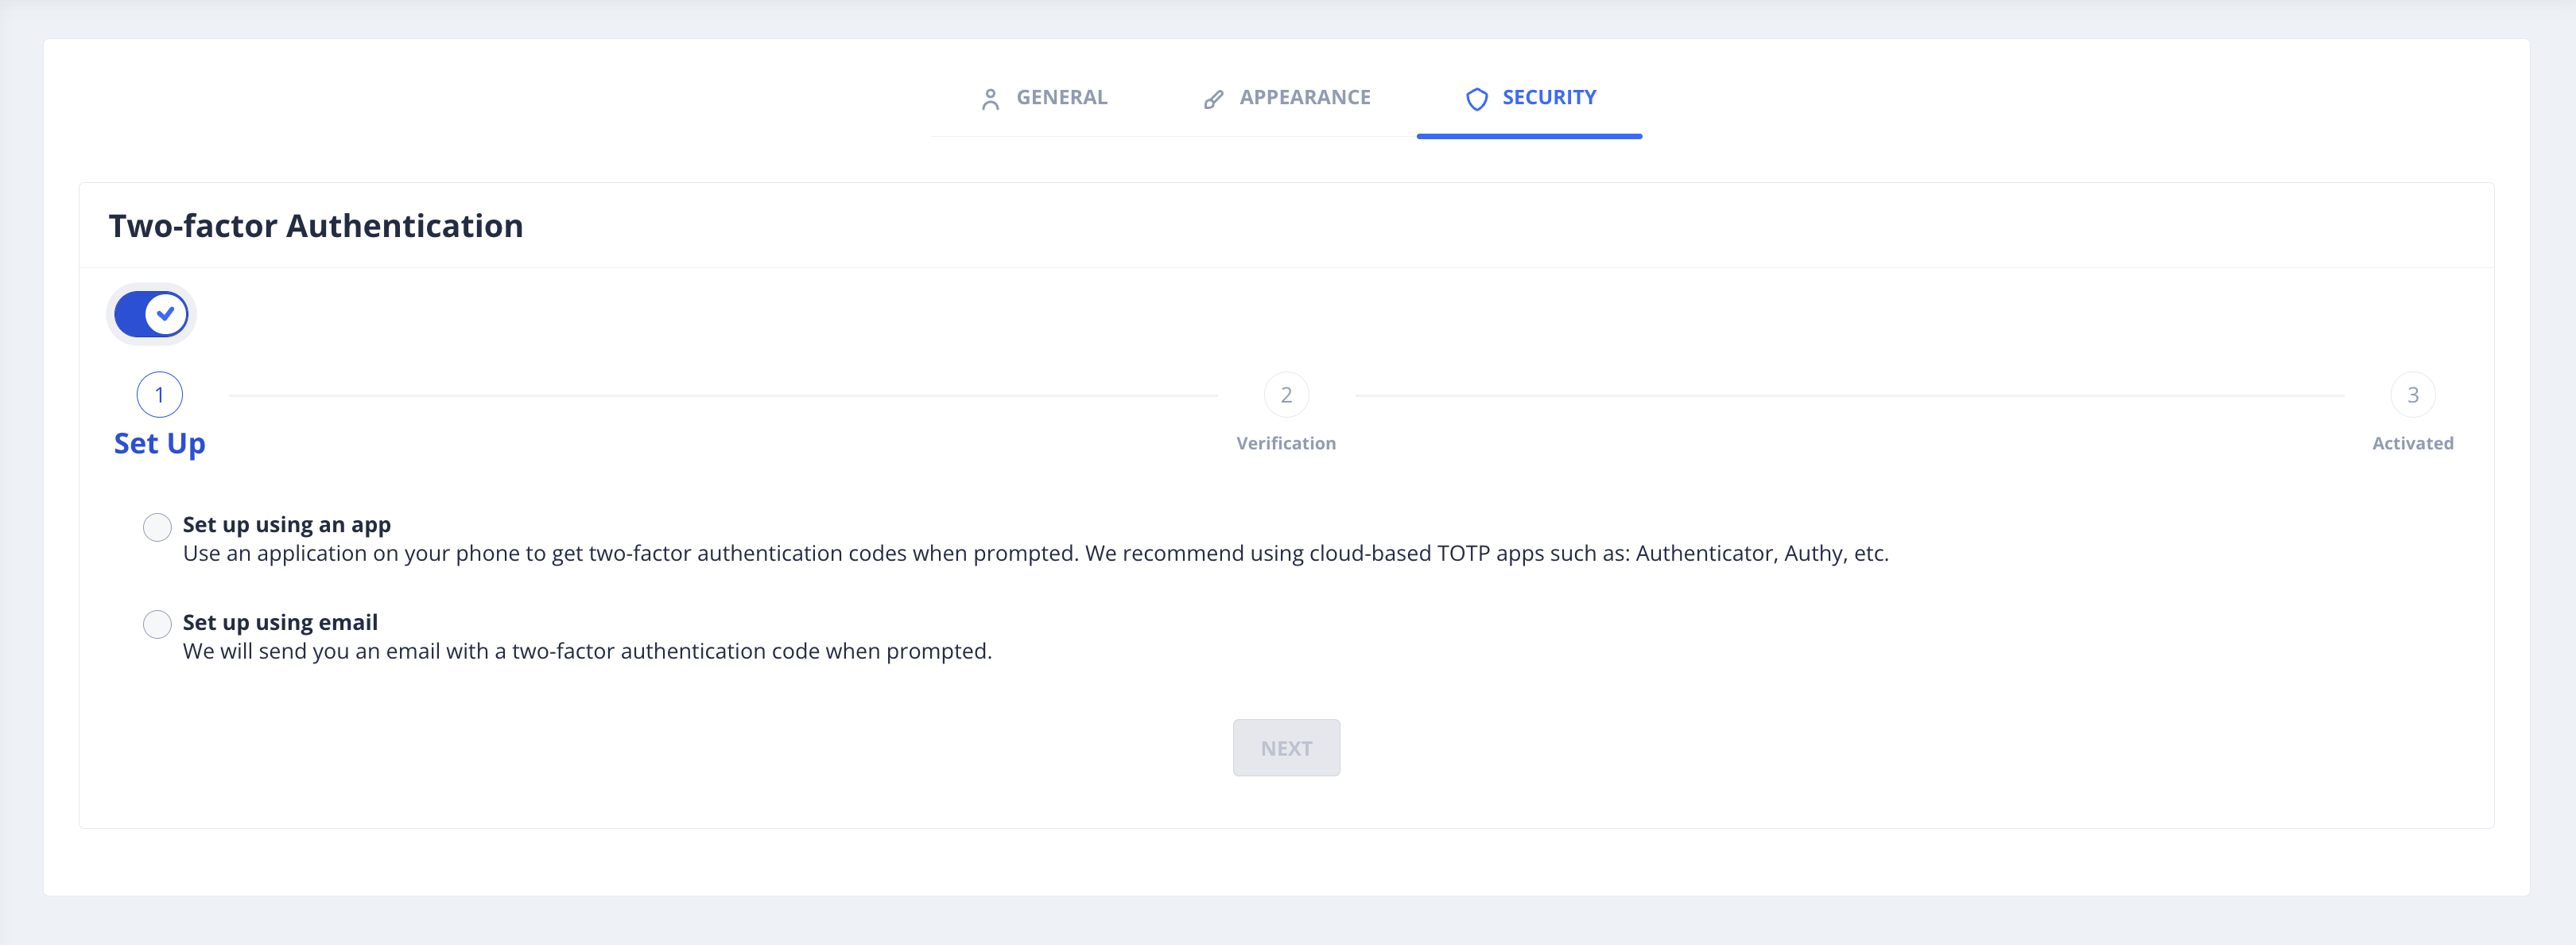Switch to the General tab
Screen dimensions: 2576x945
pyautogui.click(x=1061, y=97)
